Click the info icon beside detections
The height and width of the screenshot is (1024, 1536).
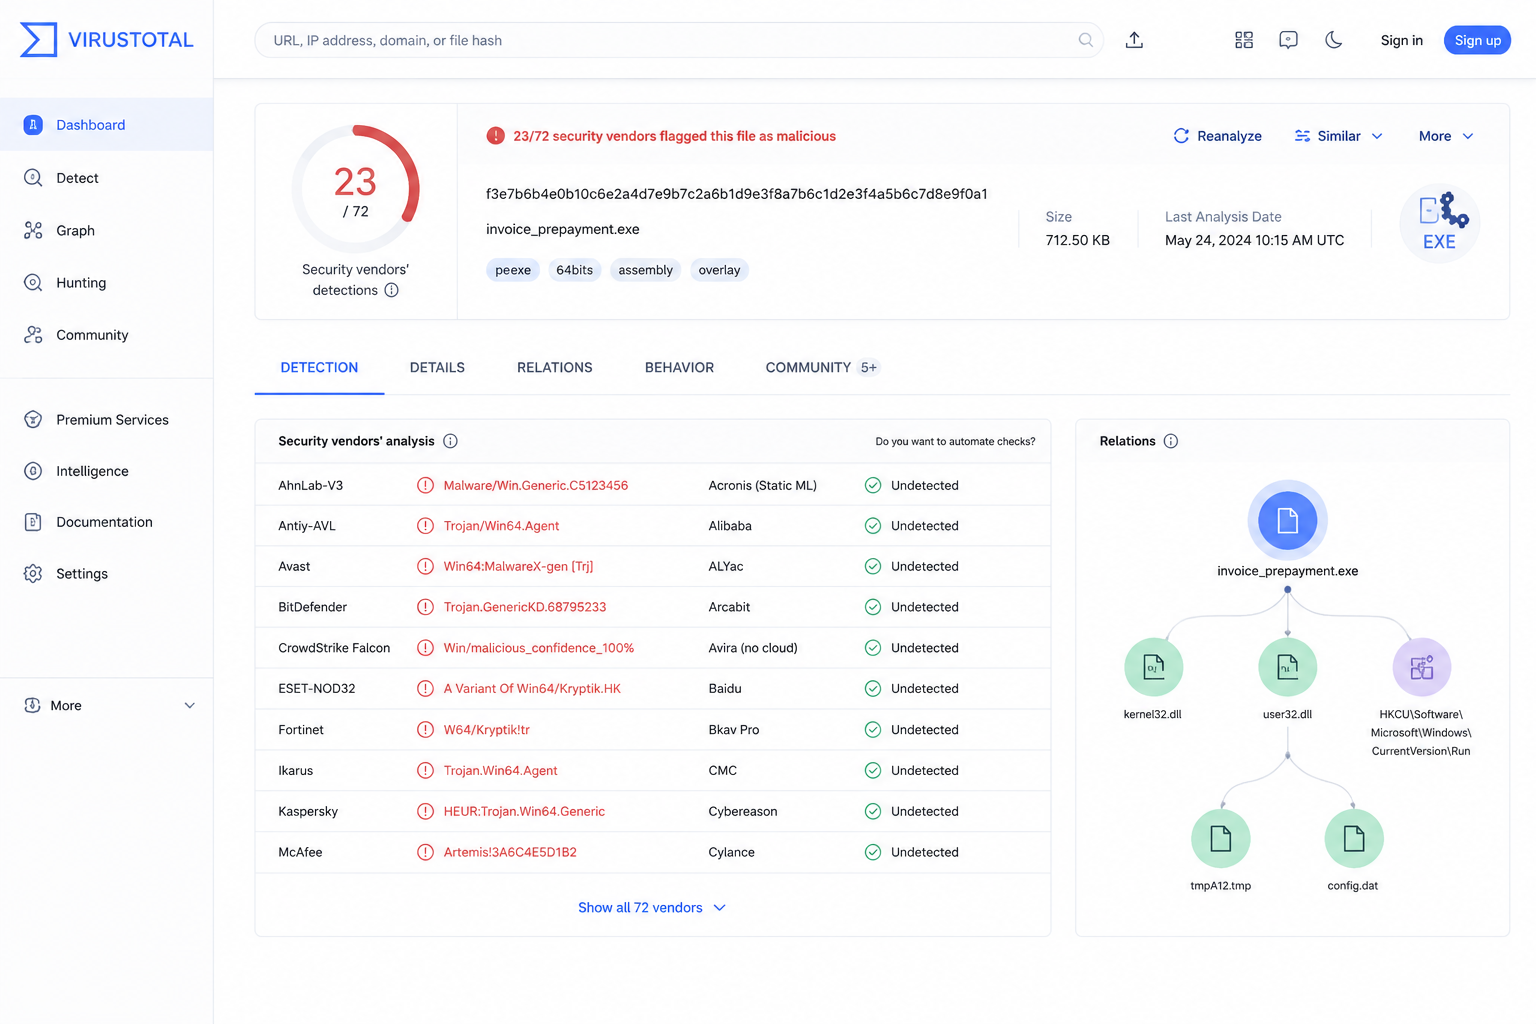coord(392,290)
